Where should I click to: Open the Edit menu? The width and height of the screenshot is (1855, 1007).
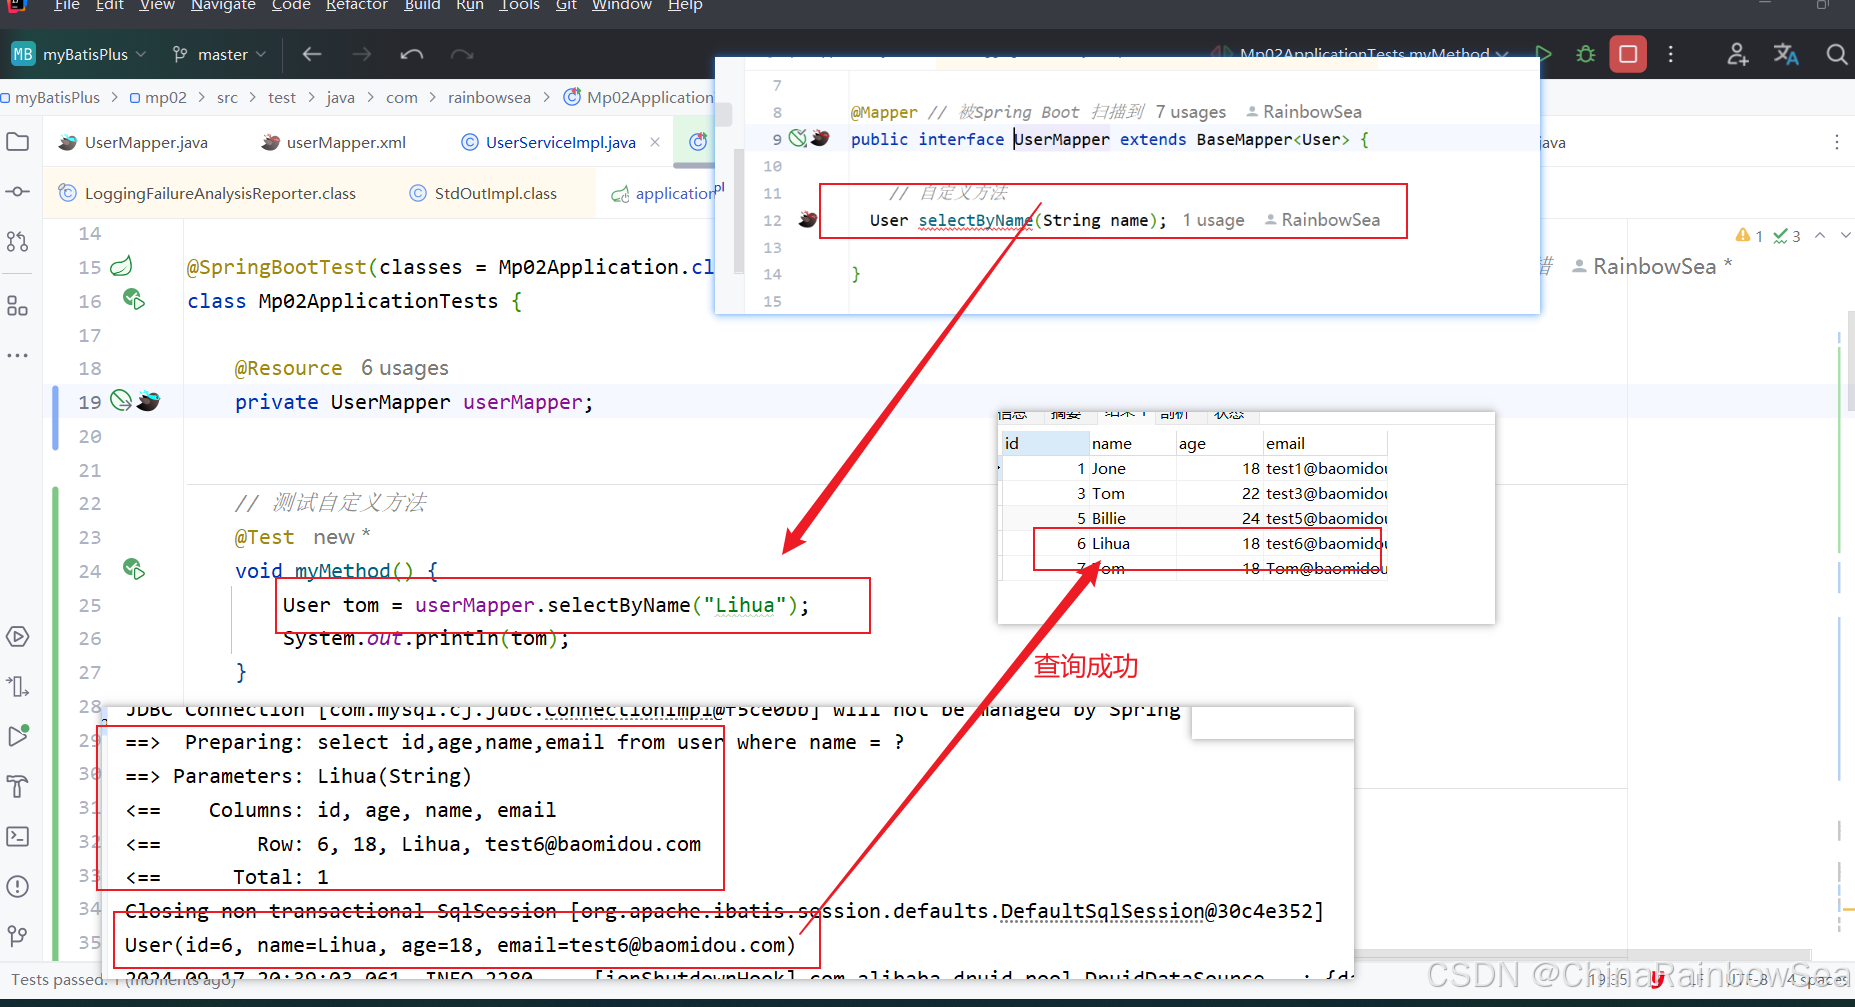tap(110, 5)
